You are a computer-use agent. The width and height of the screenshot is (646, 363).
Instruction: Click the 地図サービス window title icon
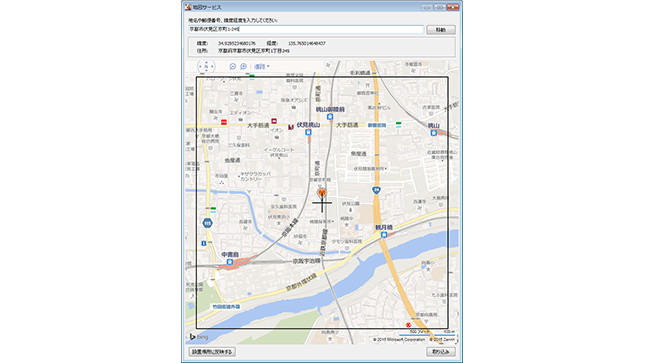click(x=188, y=7)
